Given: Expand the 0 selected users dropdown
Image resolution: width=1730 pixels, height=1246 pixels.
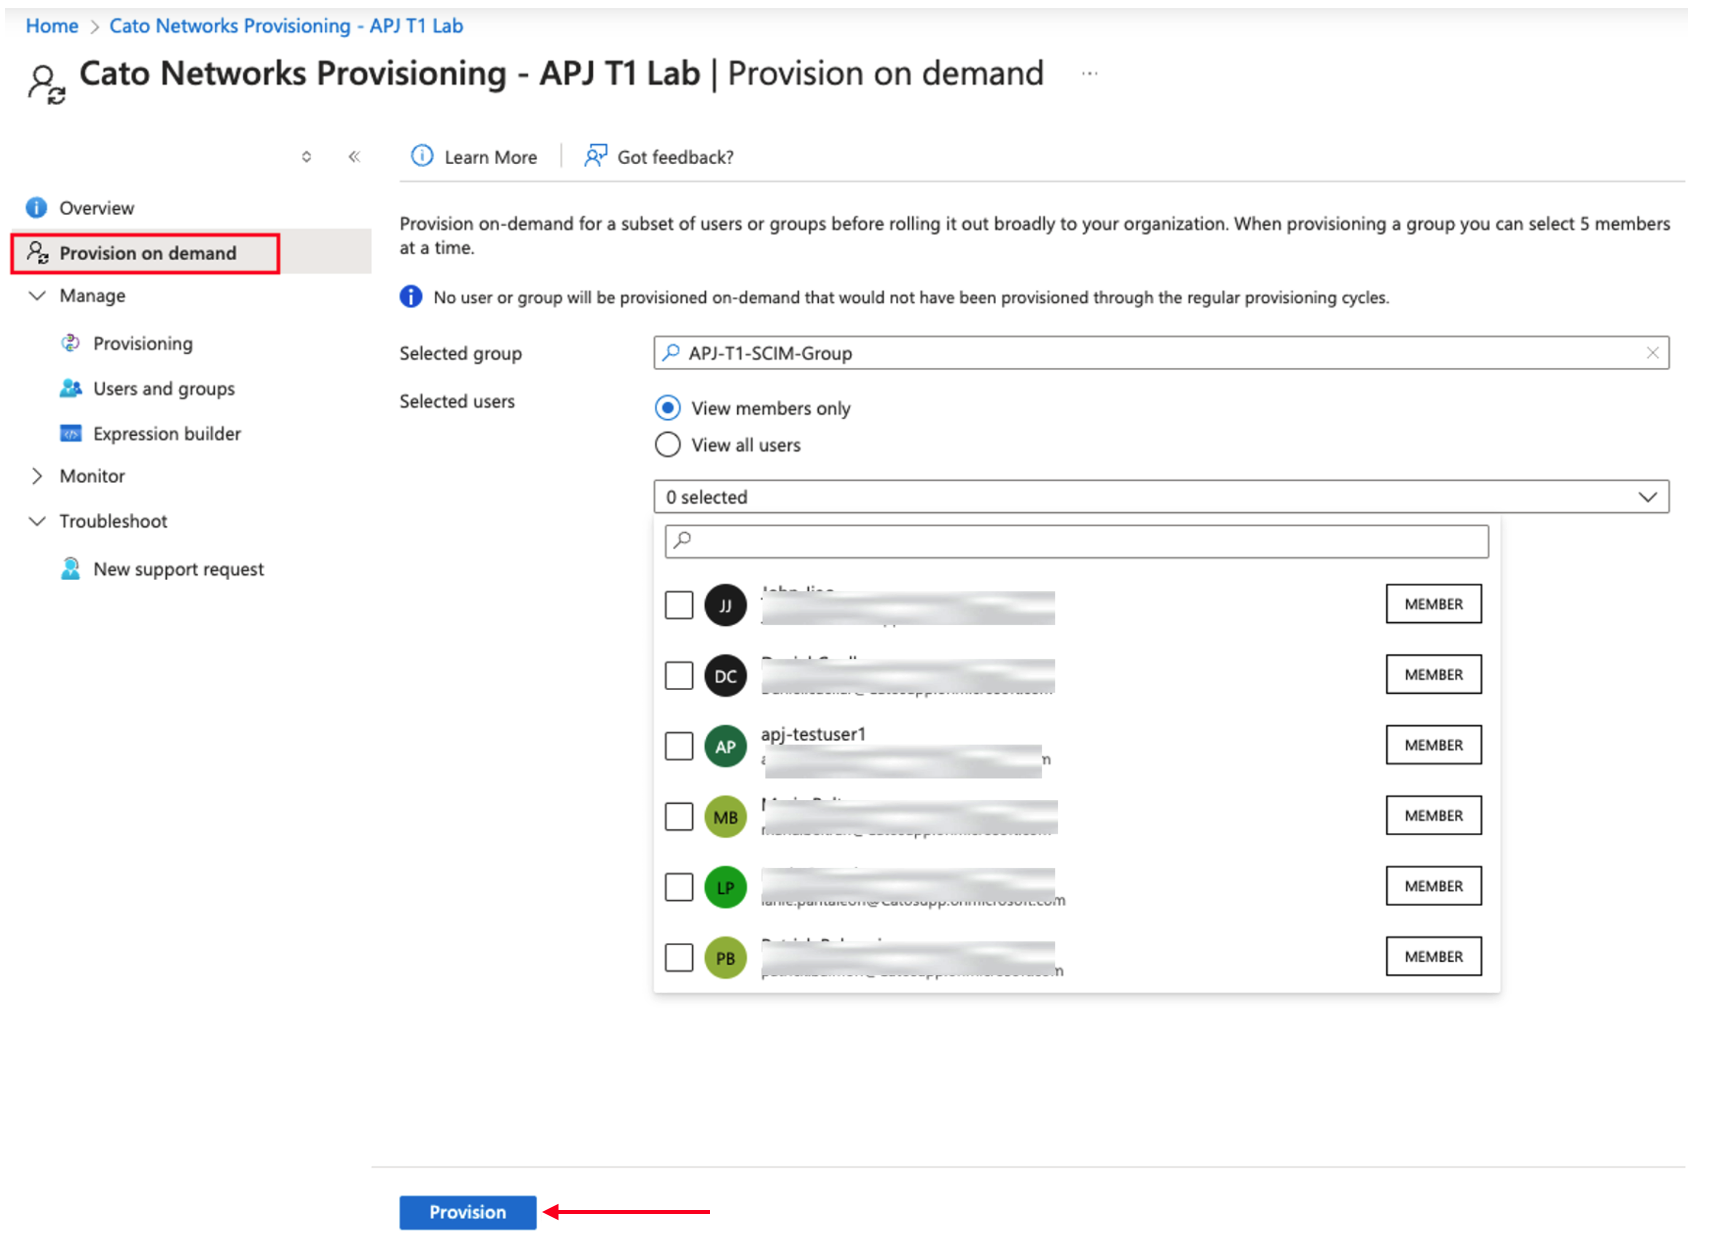Looking at the screenshot, I should coord(1647,496).
